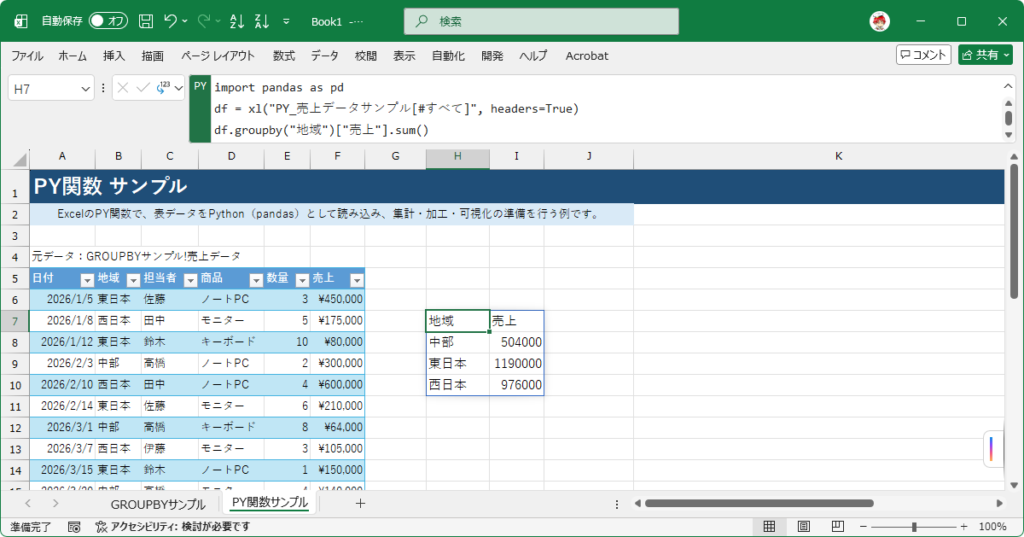The image size is (1024, 537).
Task: Click zoom out minus icon
Action: point(863,527)
